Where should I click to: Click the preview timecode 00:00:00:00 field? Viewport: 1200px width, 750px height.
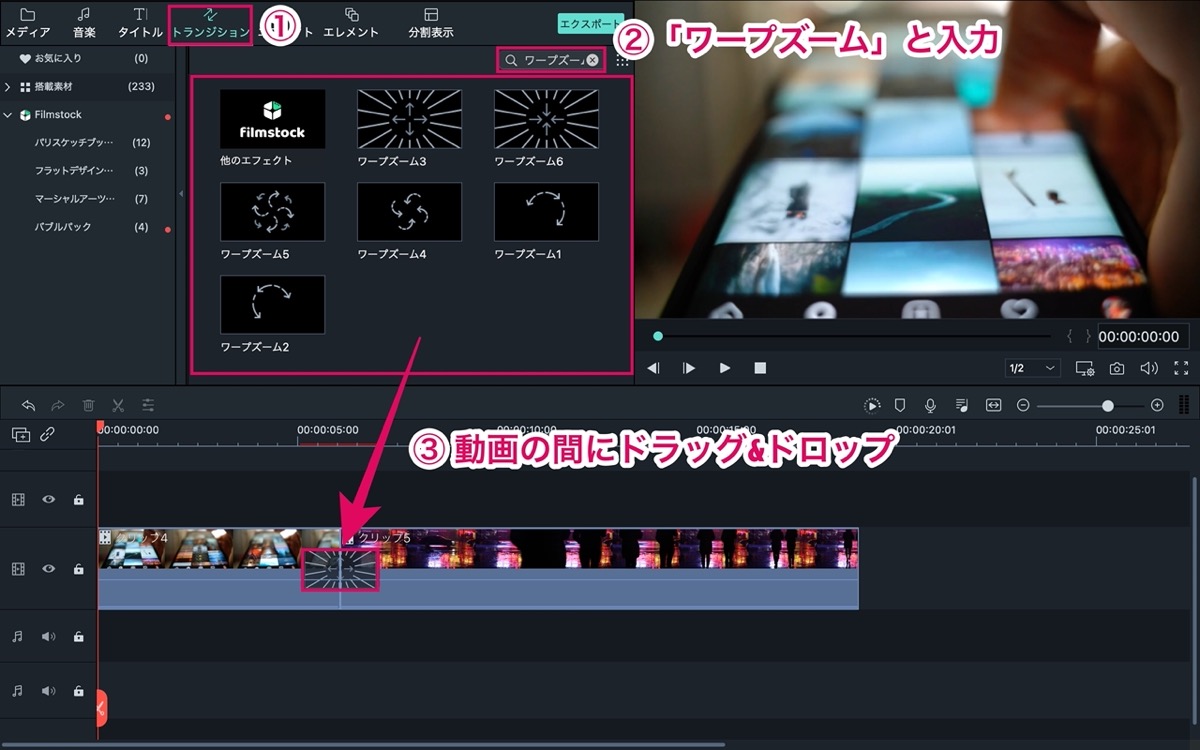click(x=1144, y=336)
